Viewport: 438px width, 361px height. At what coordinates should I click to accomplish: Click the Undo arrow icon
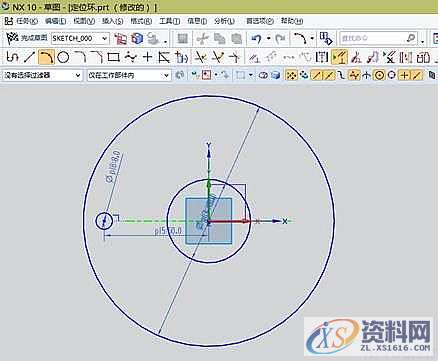click(256, 39)
